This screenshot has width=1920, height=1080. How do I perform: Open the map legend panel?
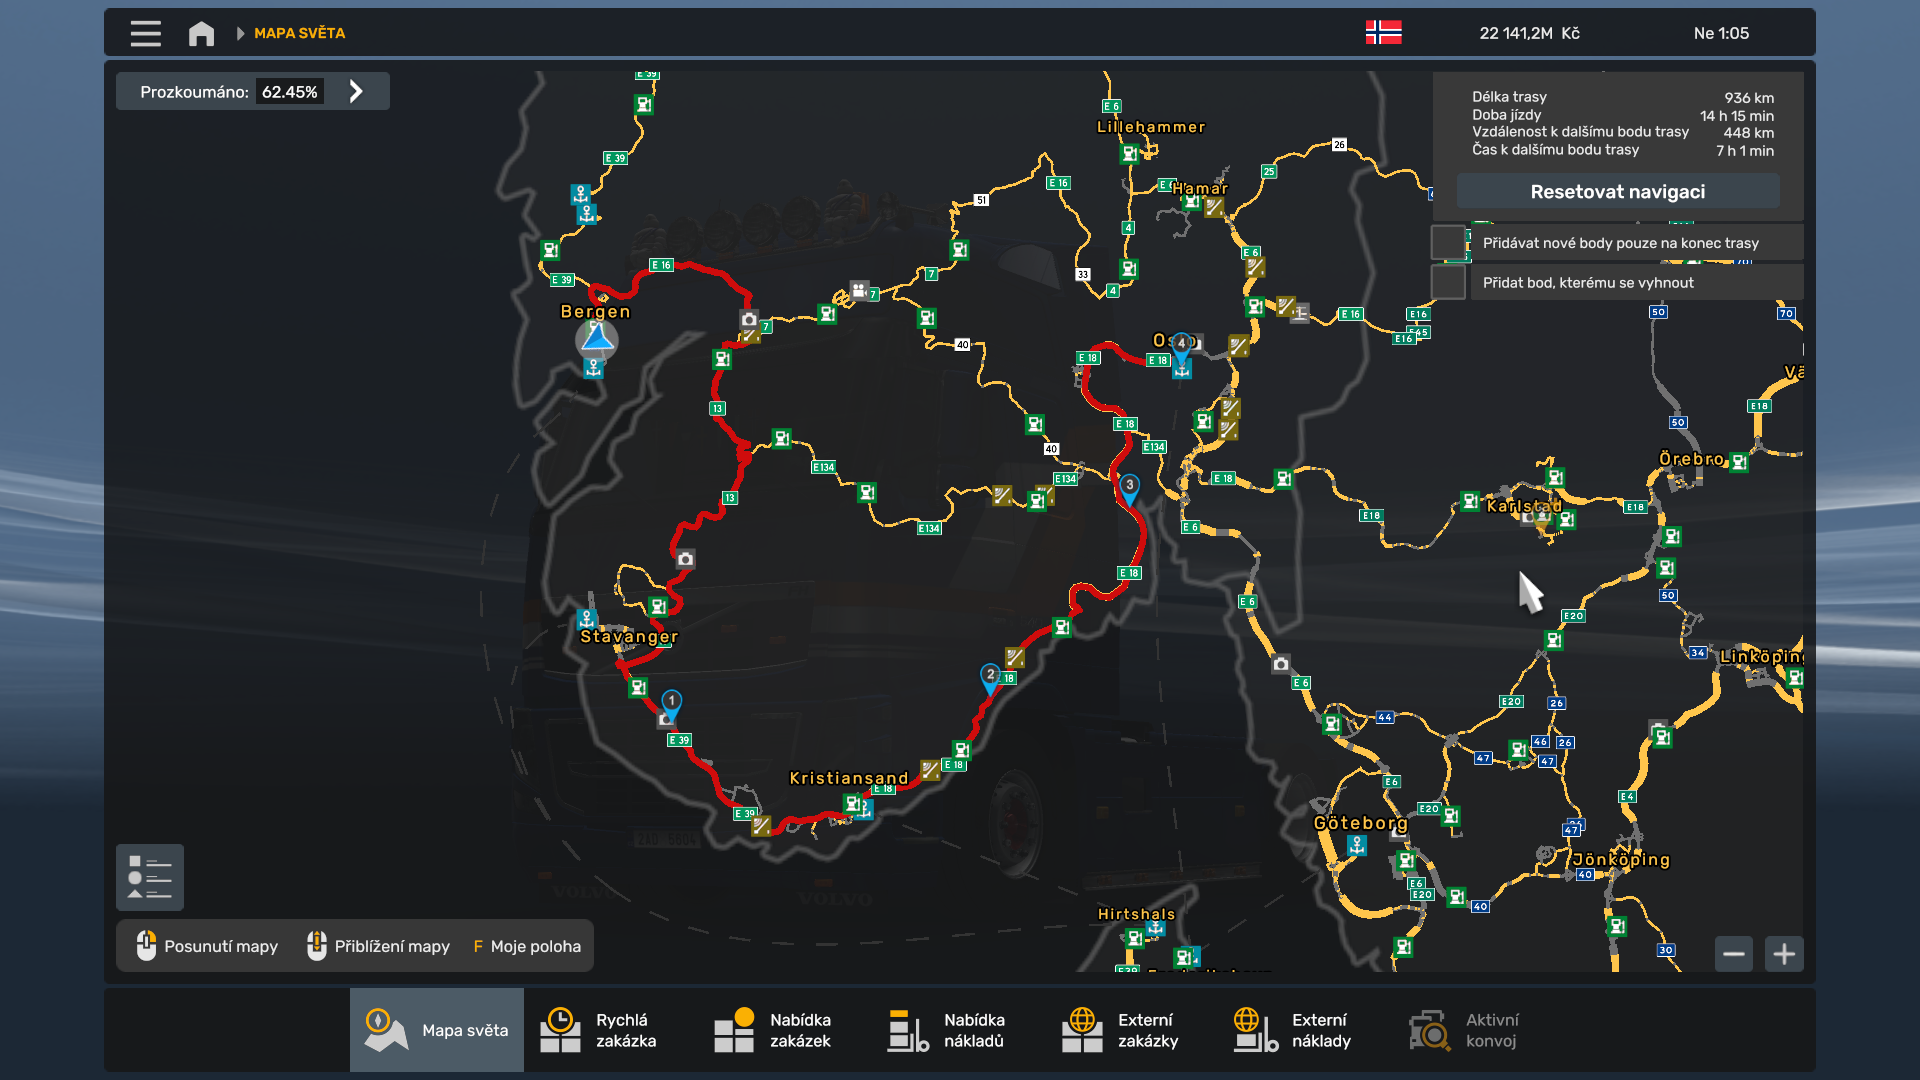[x=150, y=877]
